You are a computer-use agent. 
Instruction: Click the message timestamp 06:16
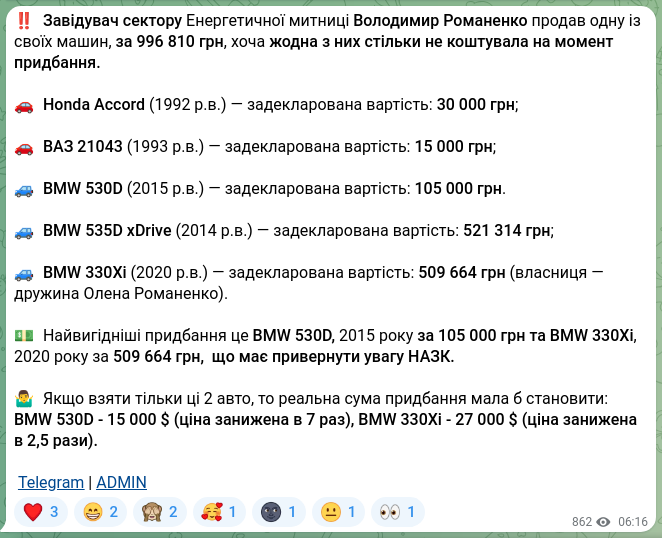click(x=632, y=522)
